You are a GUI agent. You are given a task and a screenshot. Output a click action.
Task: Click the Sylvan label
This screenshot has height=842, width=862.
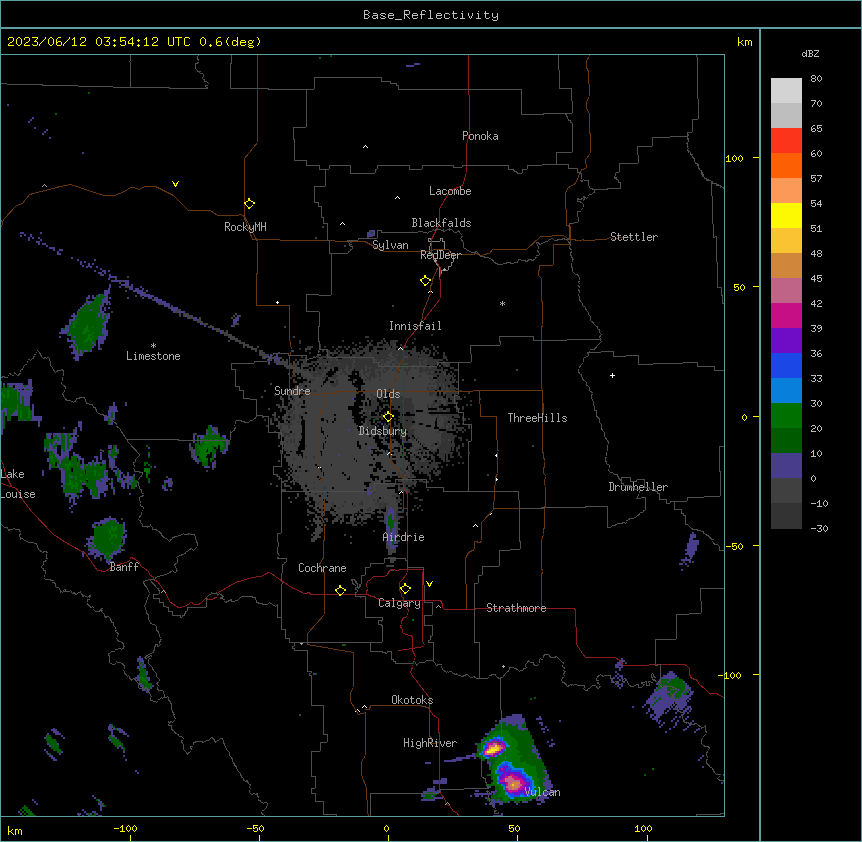390,245
